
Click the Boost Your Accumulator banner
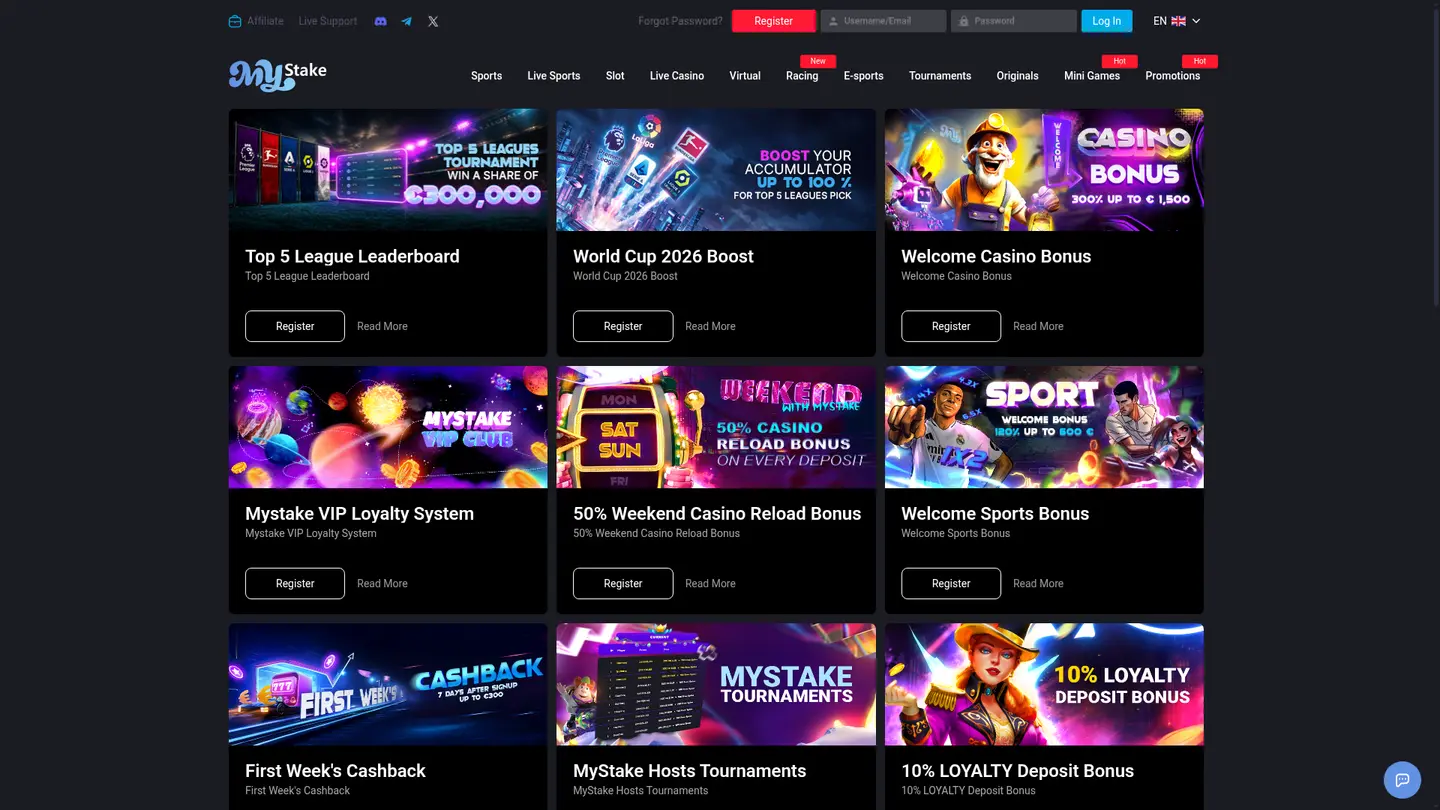click(x=716, y=170)
